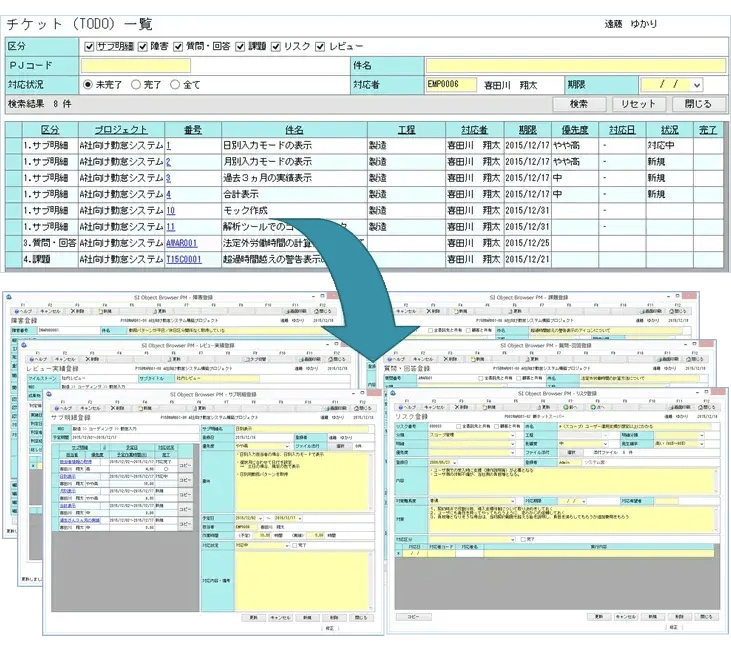Uncheck the サブ明細 category checkbox
Image resolution: width=731 pixels, height=650 pixels.
pyautogui.click(x=90, y=46)
